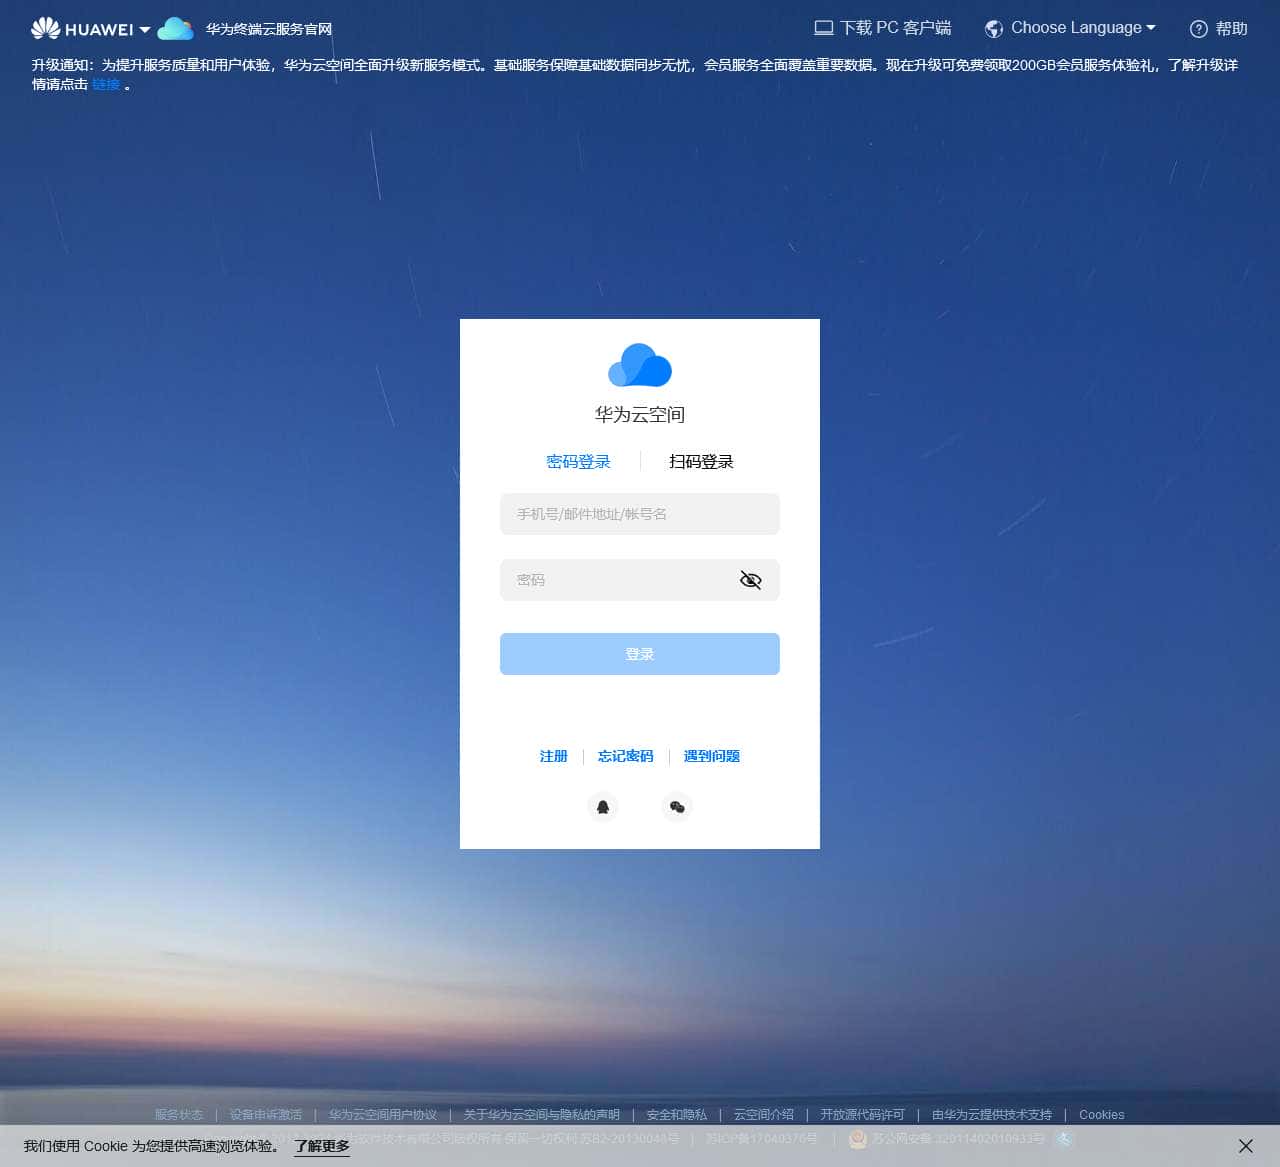Screen dimensions: 1280x1167
Task: Click the help question mark icon
Action: (x=1199, y=29)
